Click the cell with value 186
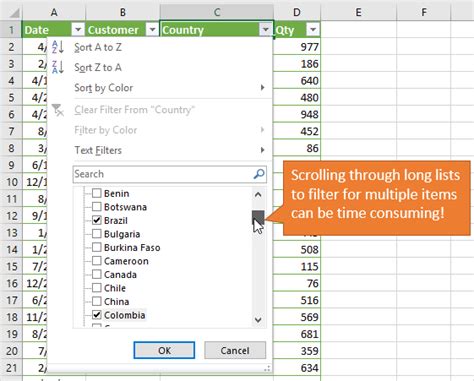This screenshot has height=381, width=474. pos(297,64)
